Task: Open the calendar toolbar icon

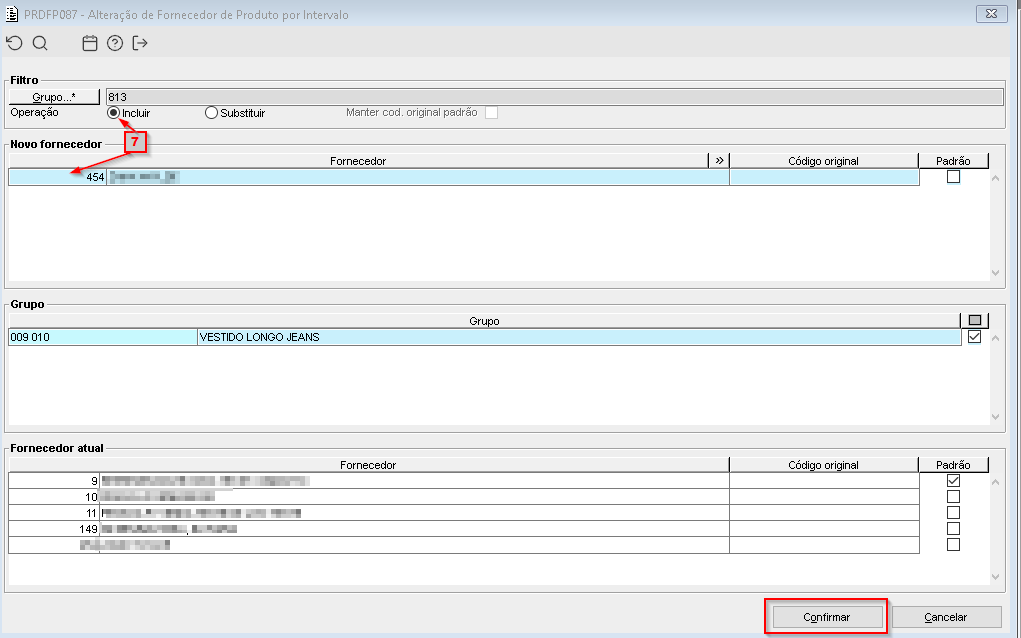Action: (90, 43)
